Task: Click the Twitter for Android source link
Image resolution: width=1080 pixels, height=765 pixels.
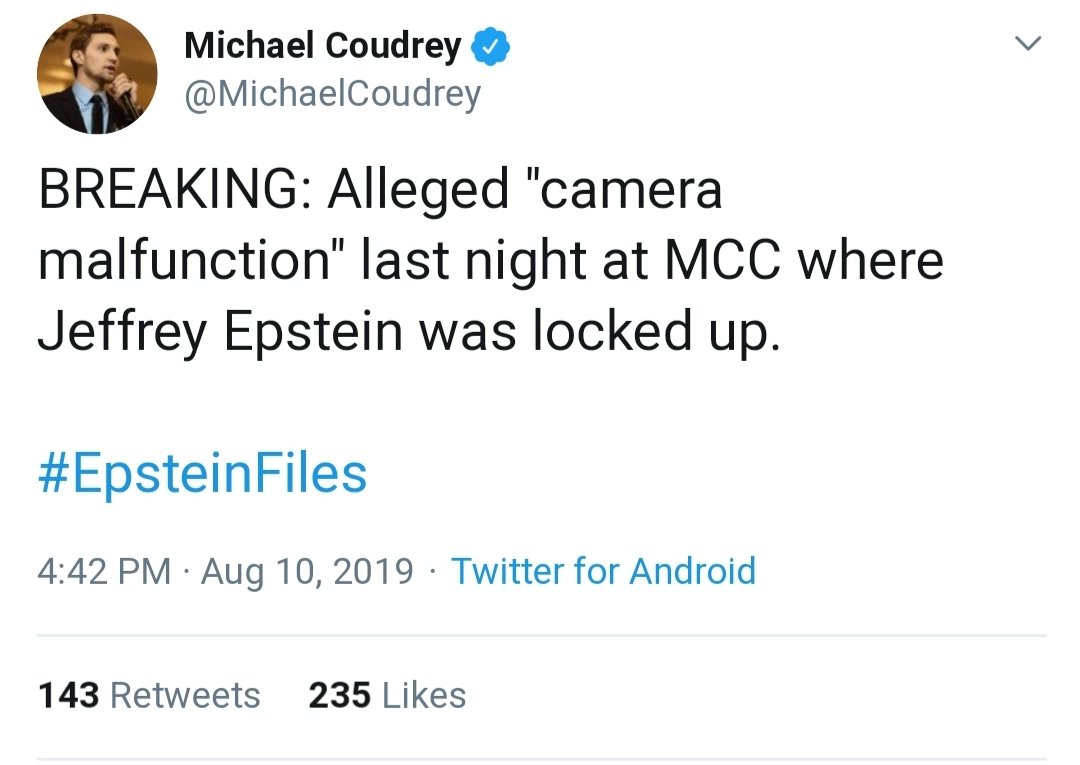Action: click(x=603, y=571)
